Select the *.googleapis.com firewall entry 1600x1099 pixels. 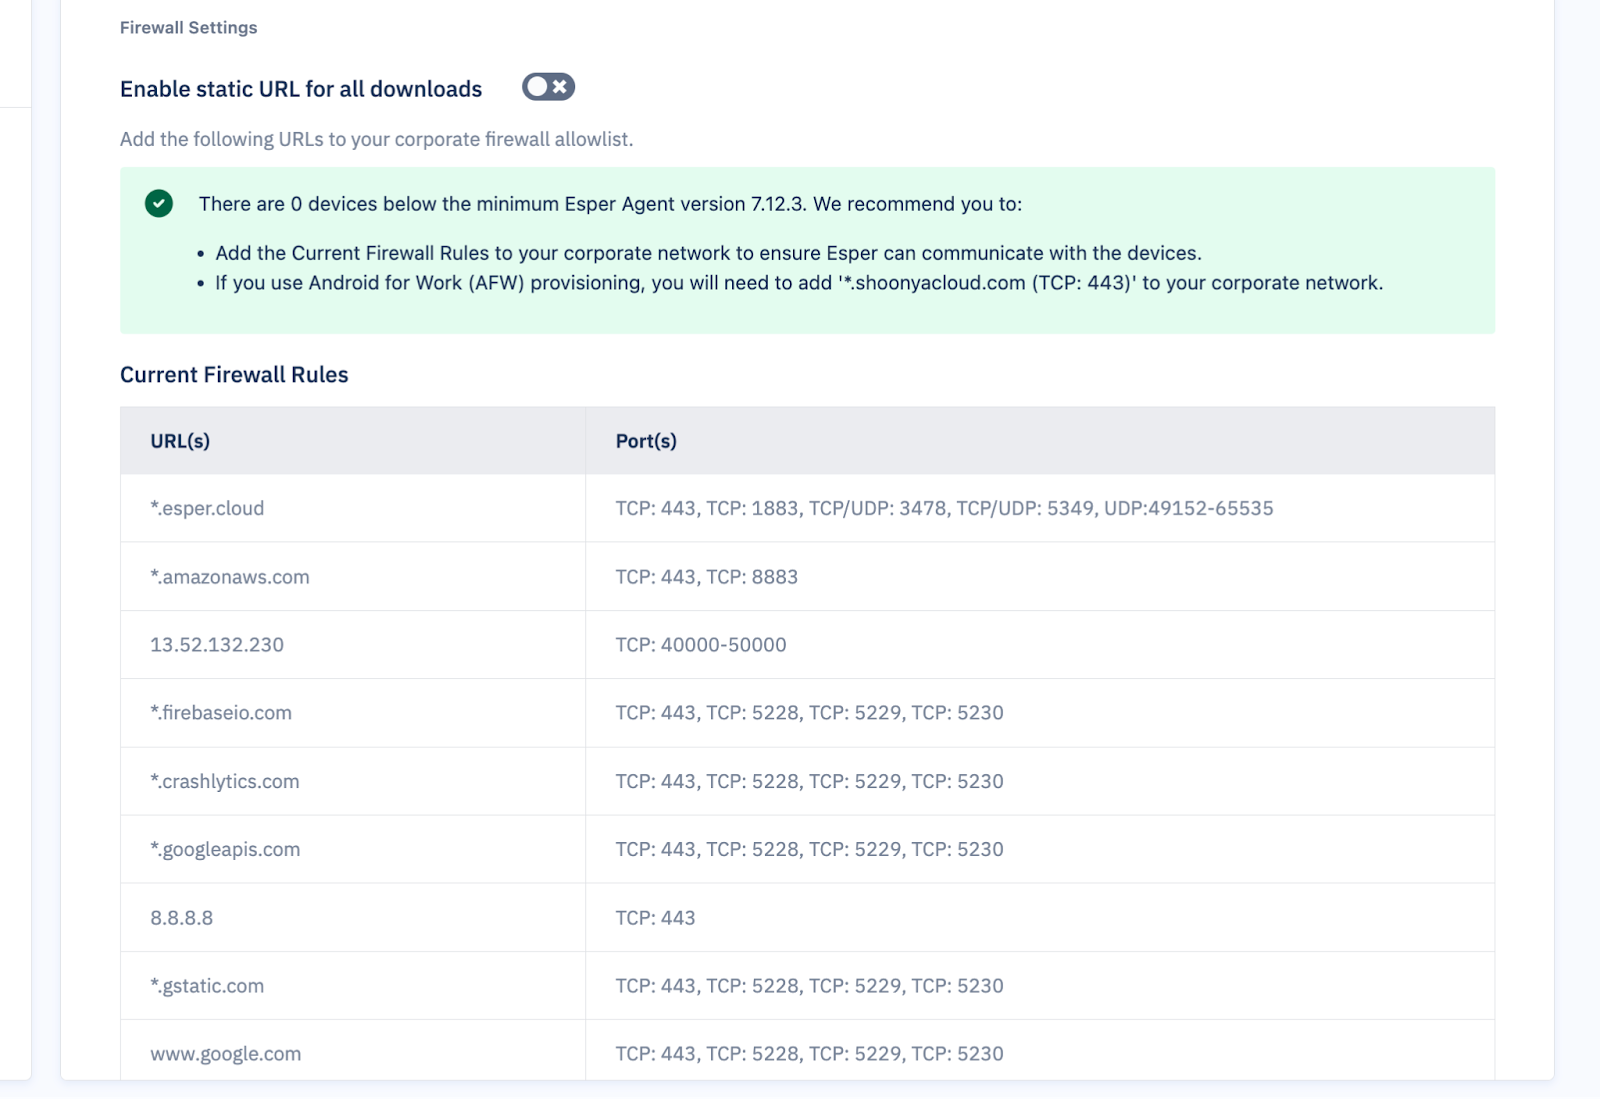tap(225, 849)
